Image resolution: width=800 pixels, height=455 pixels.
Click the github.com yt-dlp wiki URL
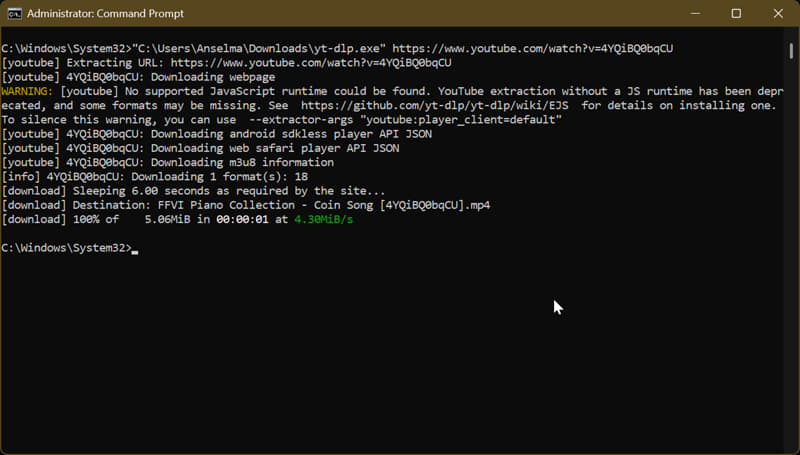tap(437, 105)
